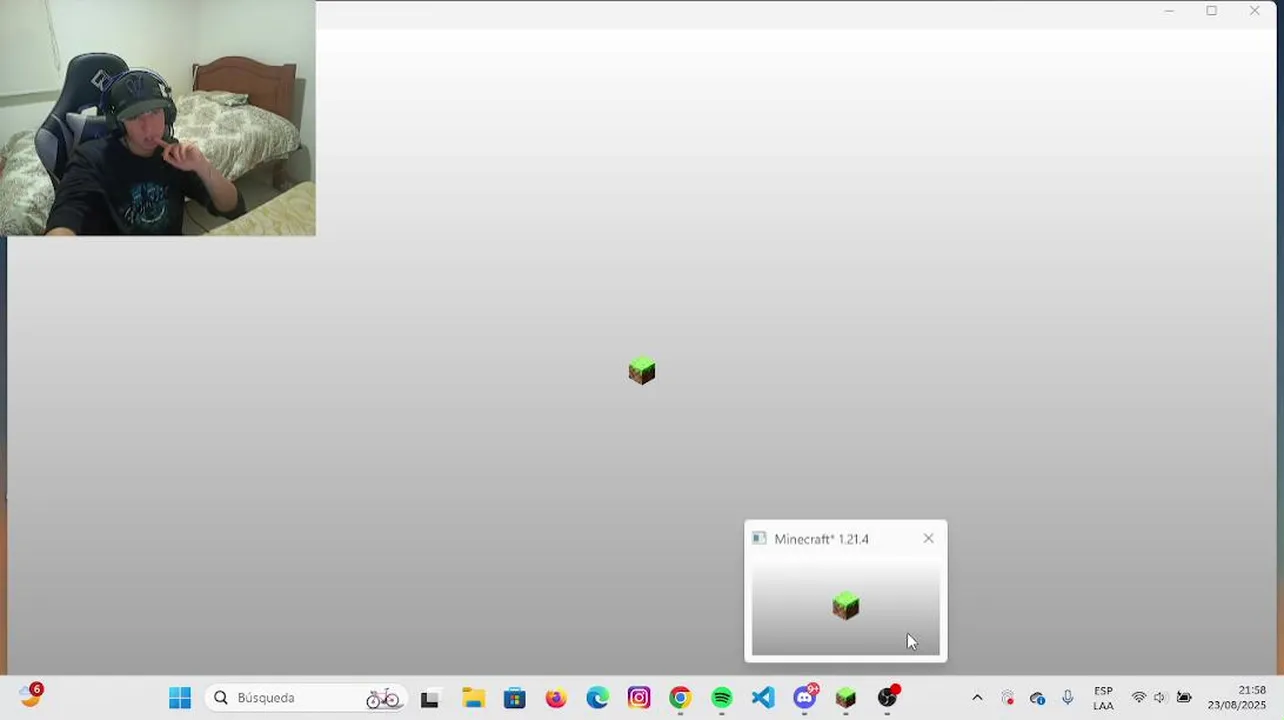Image resolution: width=1284 pixels, height=720 pixels.
Task: Minimize the Minecraft window
Action: 1169,11
